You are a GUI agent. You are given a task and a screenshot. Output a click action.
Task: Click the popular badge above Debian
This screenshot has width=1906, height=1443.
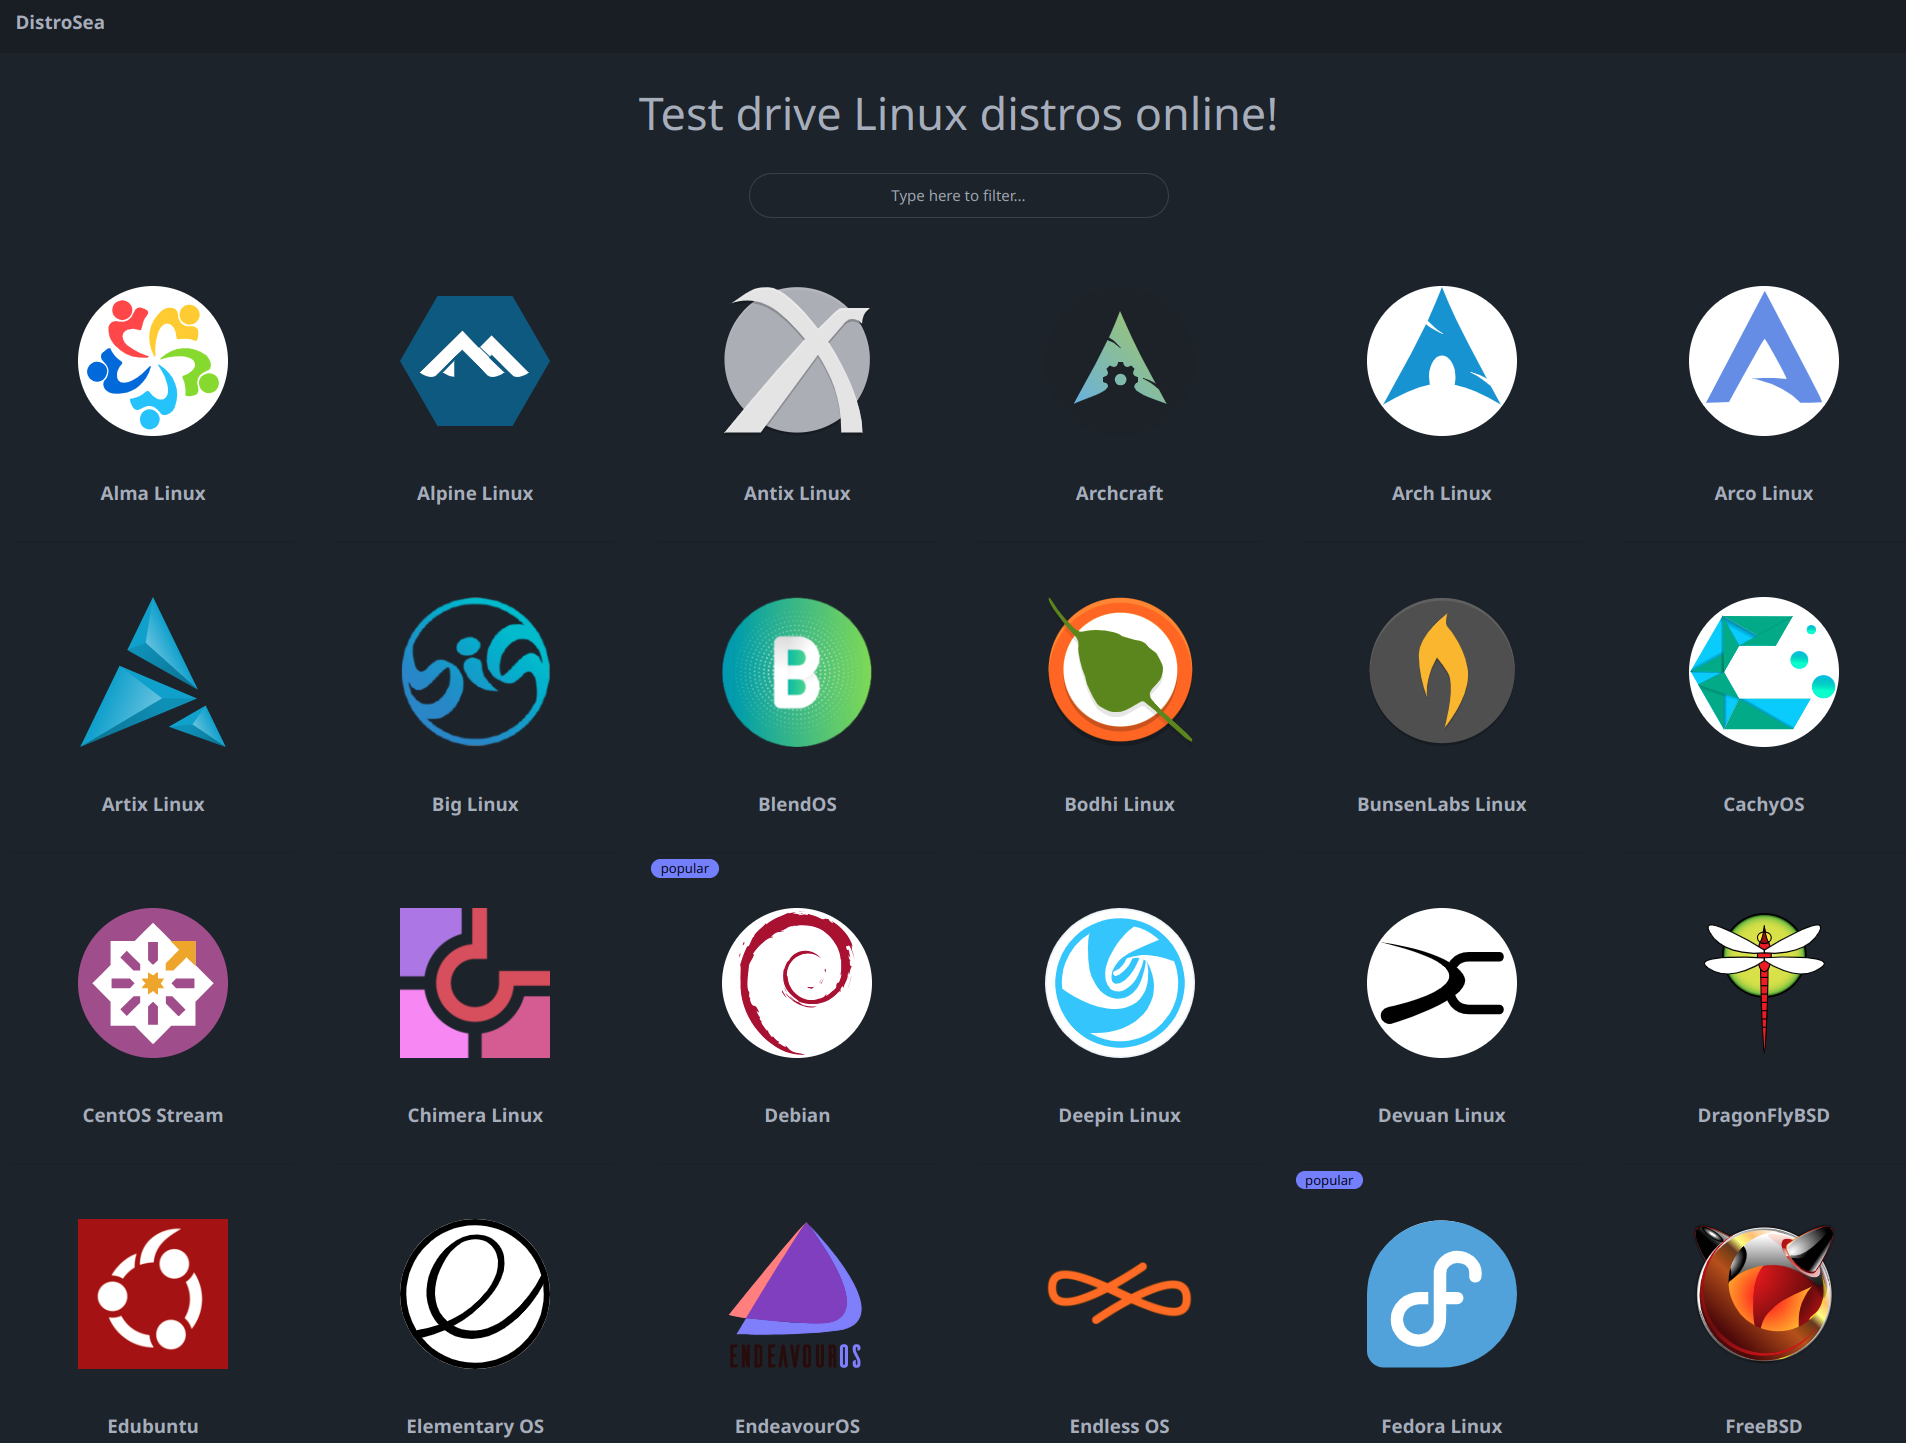pos(685,868)
